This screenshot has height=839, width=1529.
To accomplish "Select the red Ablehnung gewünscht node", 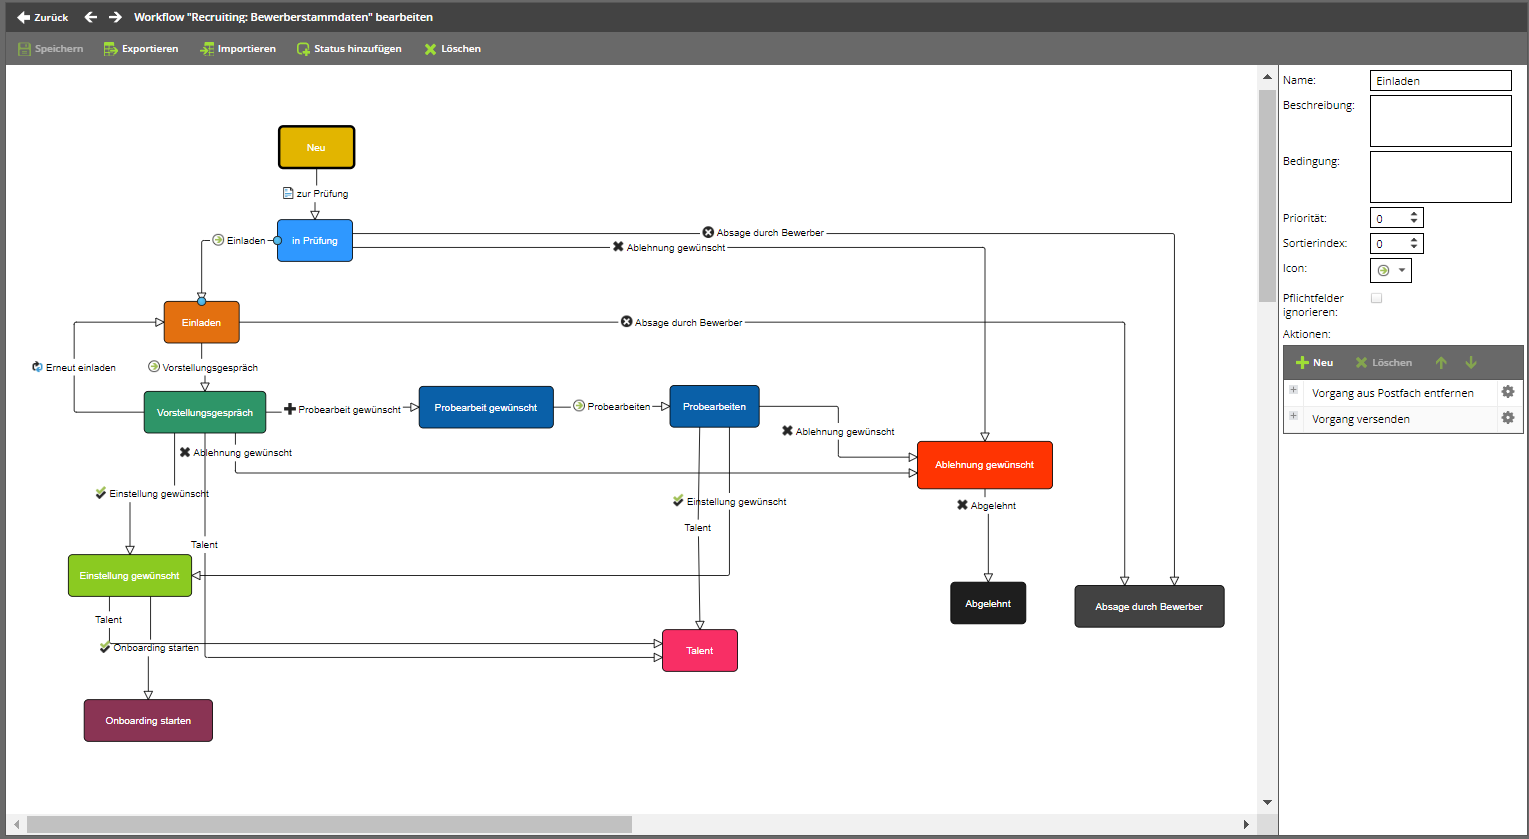I will [985, 465].
